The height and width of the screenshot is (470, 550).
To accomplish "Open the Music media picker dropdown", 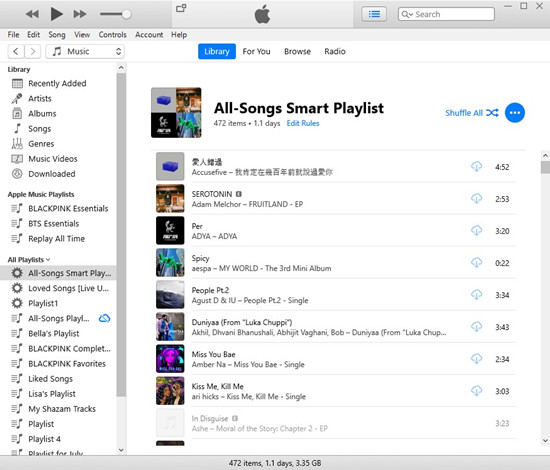I will pos(85,52).
